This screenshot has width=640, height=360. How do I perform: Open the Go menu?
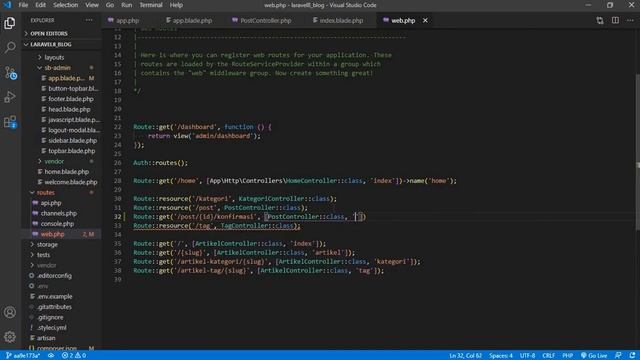tap(110, 5)
